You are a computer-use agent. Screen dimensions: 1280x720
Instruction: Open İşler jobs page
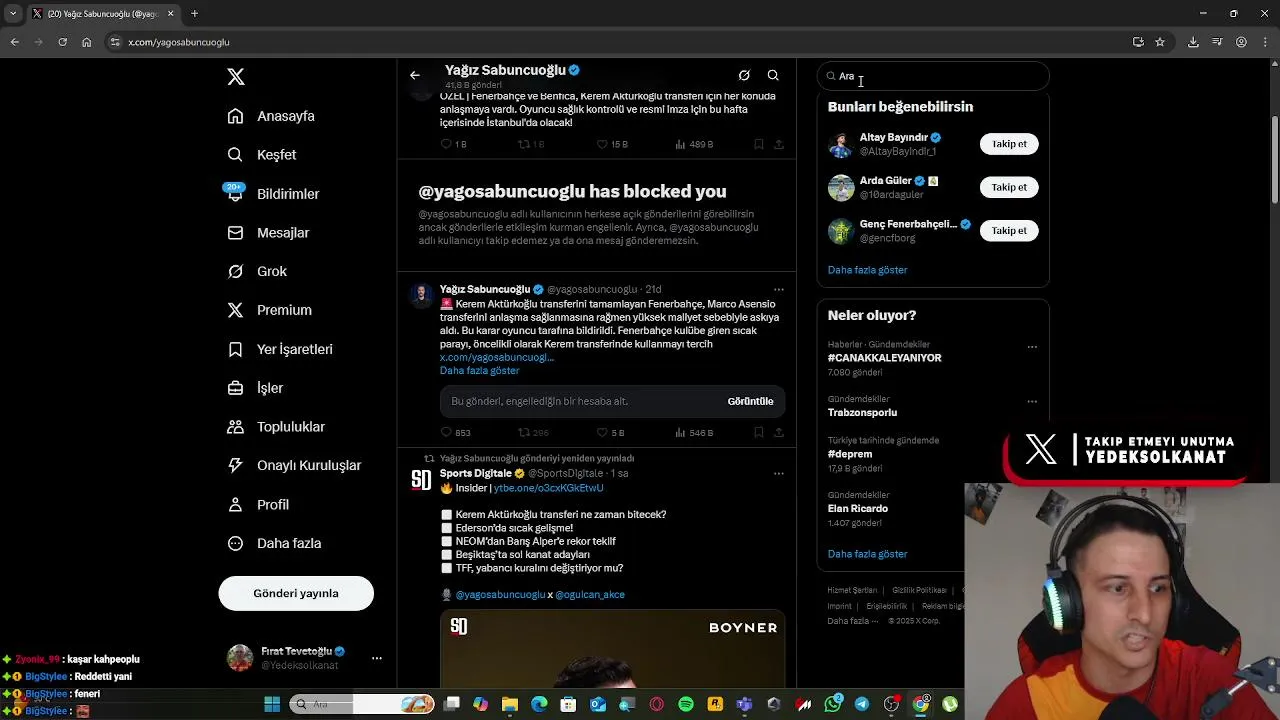point(255,388)
